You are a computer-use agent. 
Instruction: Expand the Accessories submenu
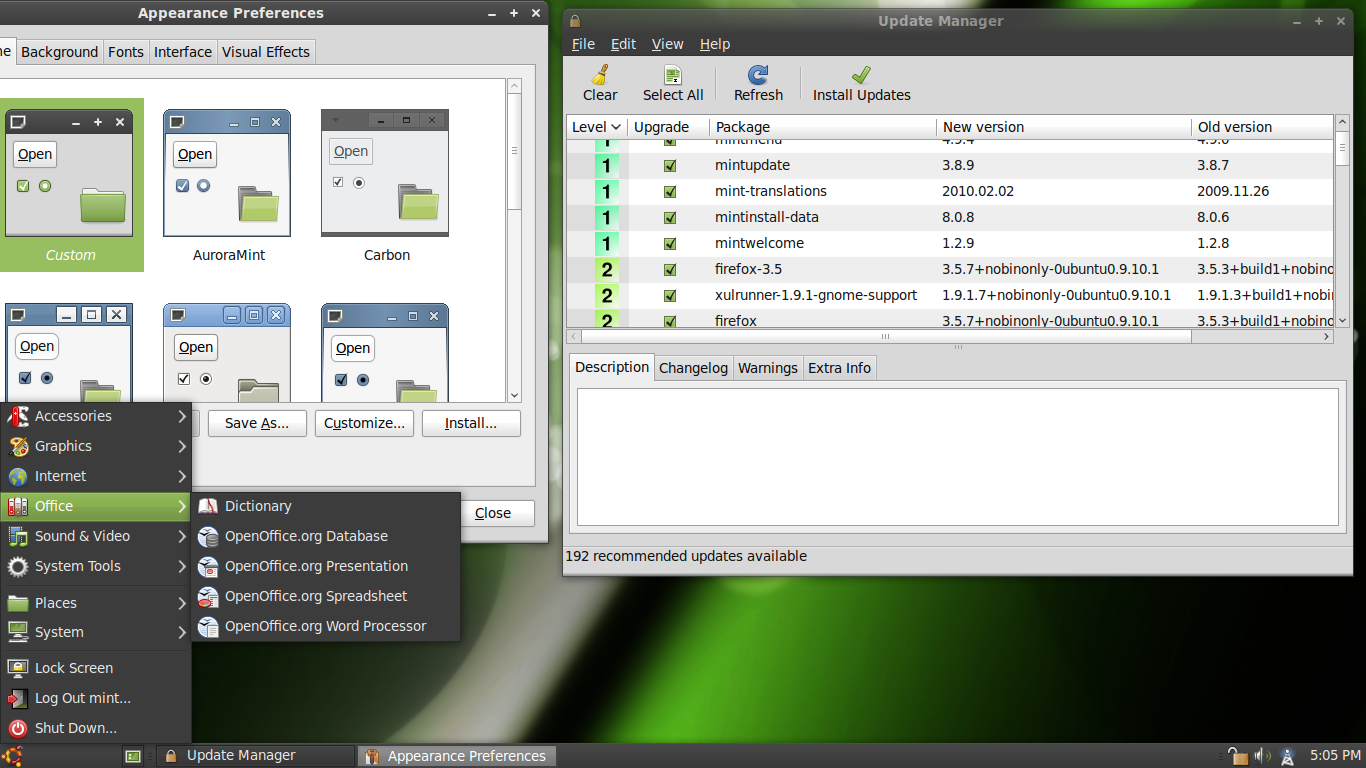96,416
